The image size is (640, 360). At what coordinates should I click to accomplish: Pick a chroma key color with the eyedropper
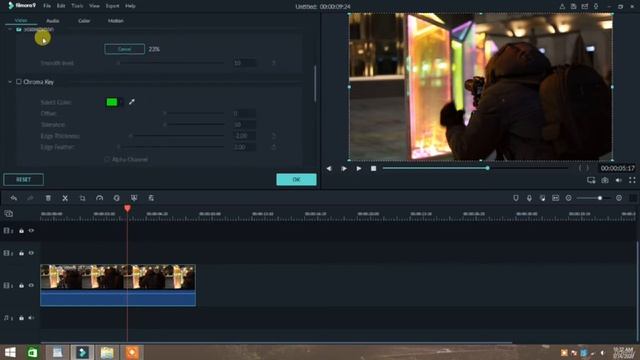tap(131, 102)
